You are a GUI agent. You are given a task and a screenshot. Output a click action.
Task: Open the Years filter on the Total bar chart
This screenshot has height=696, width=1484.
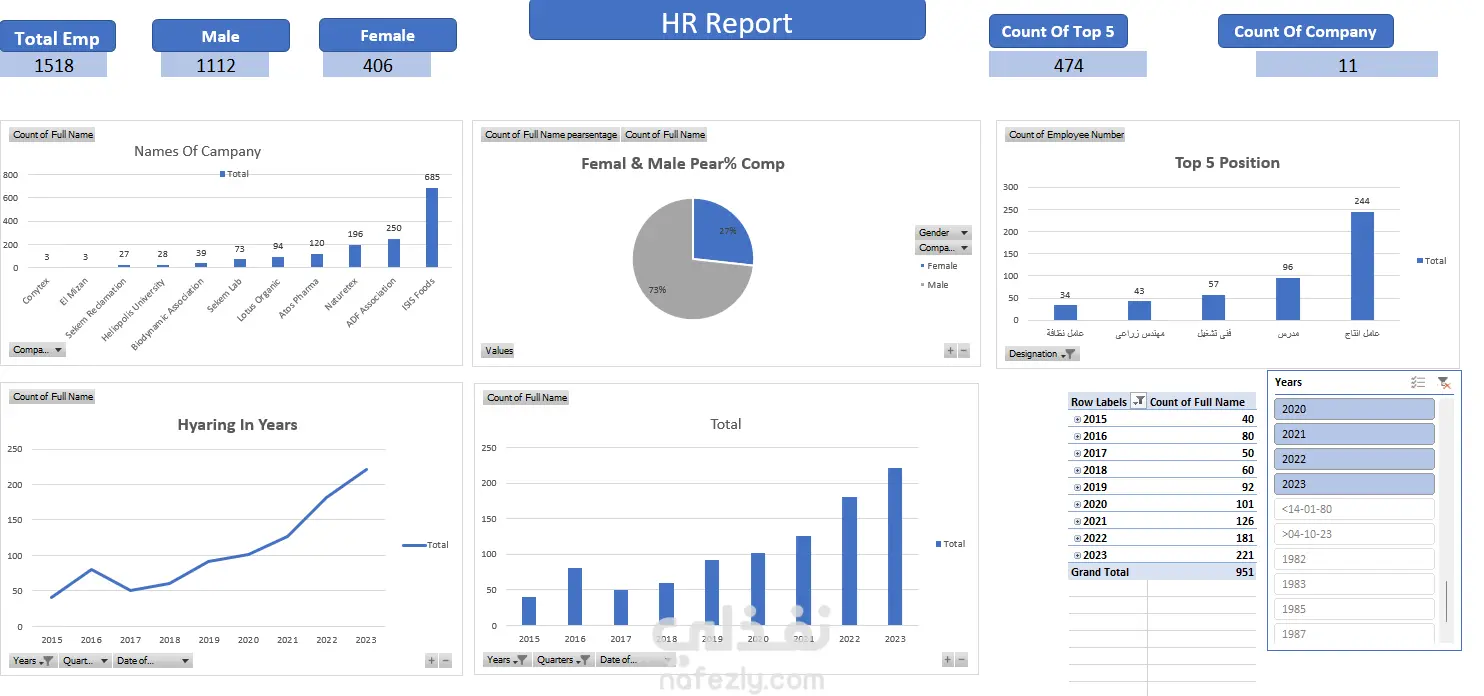click(x=507, y=660)
